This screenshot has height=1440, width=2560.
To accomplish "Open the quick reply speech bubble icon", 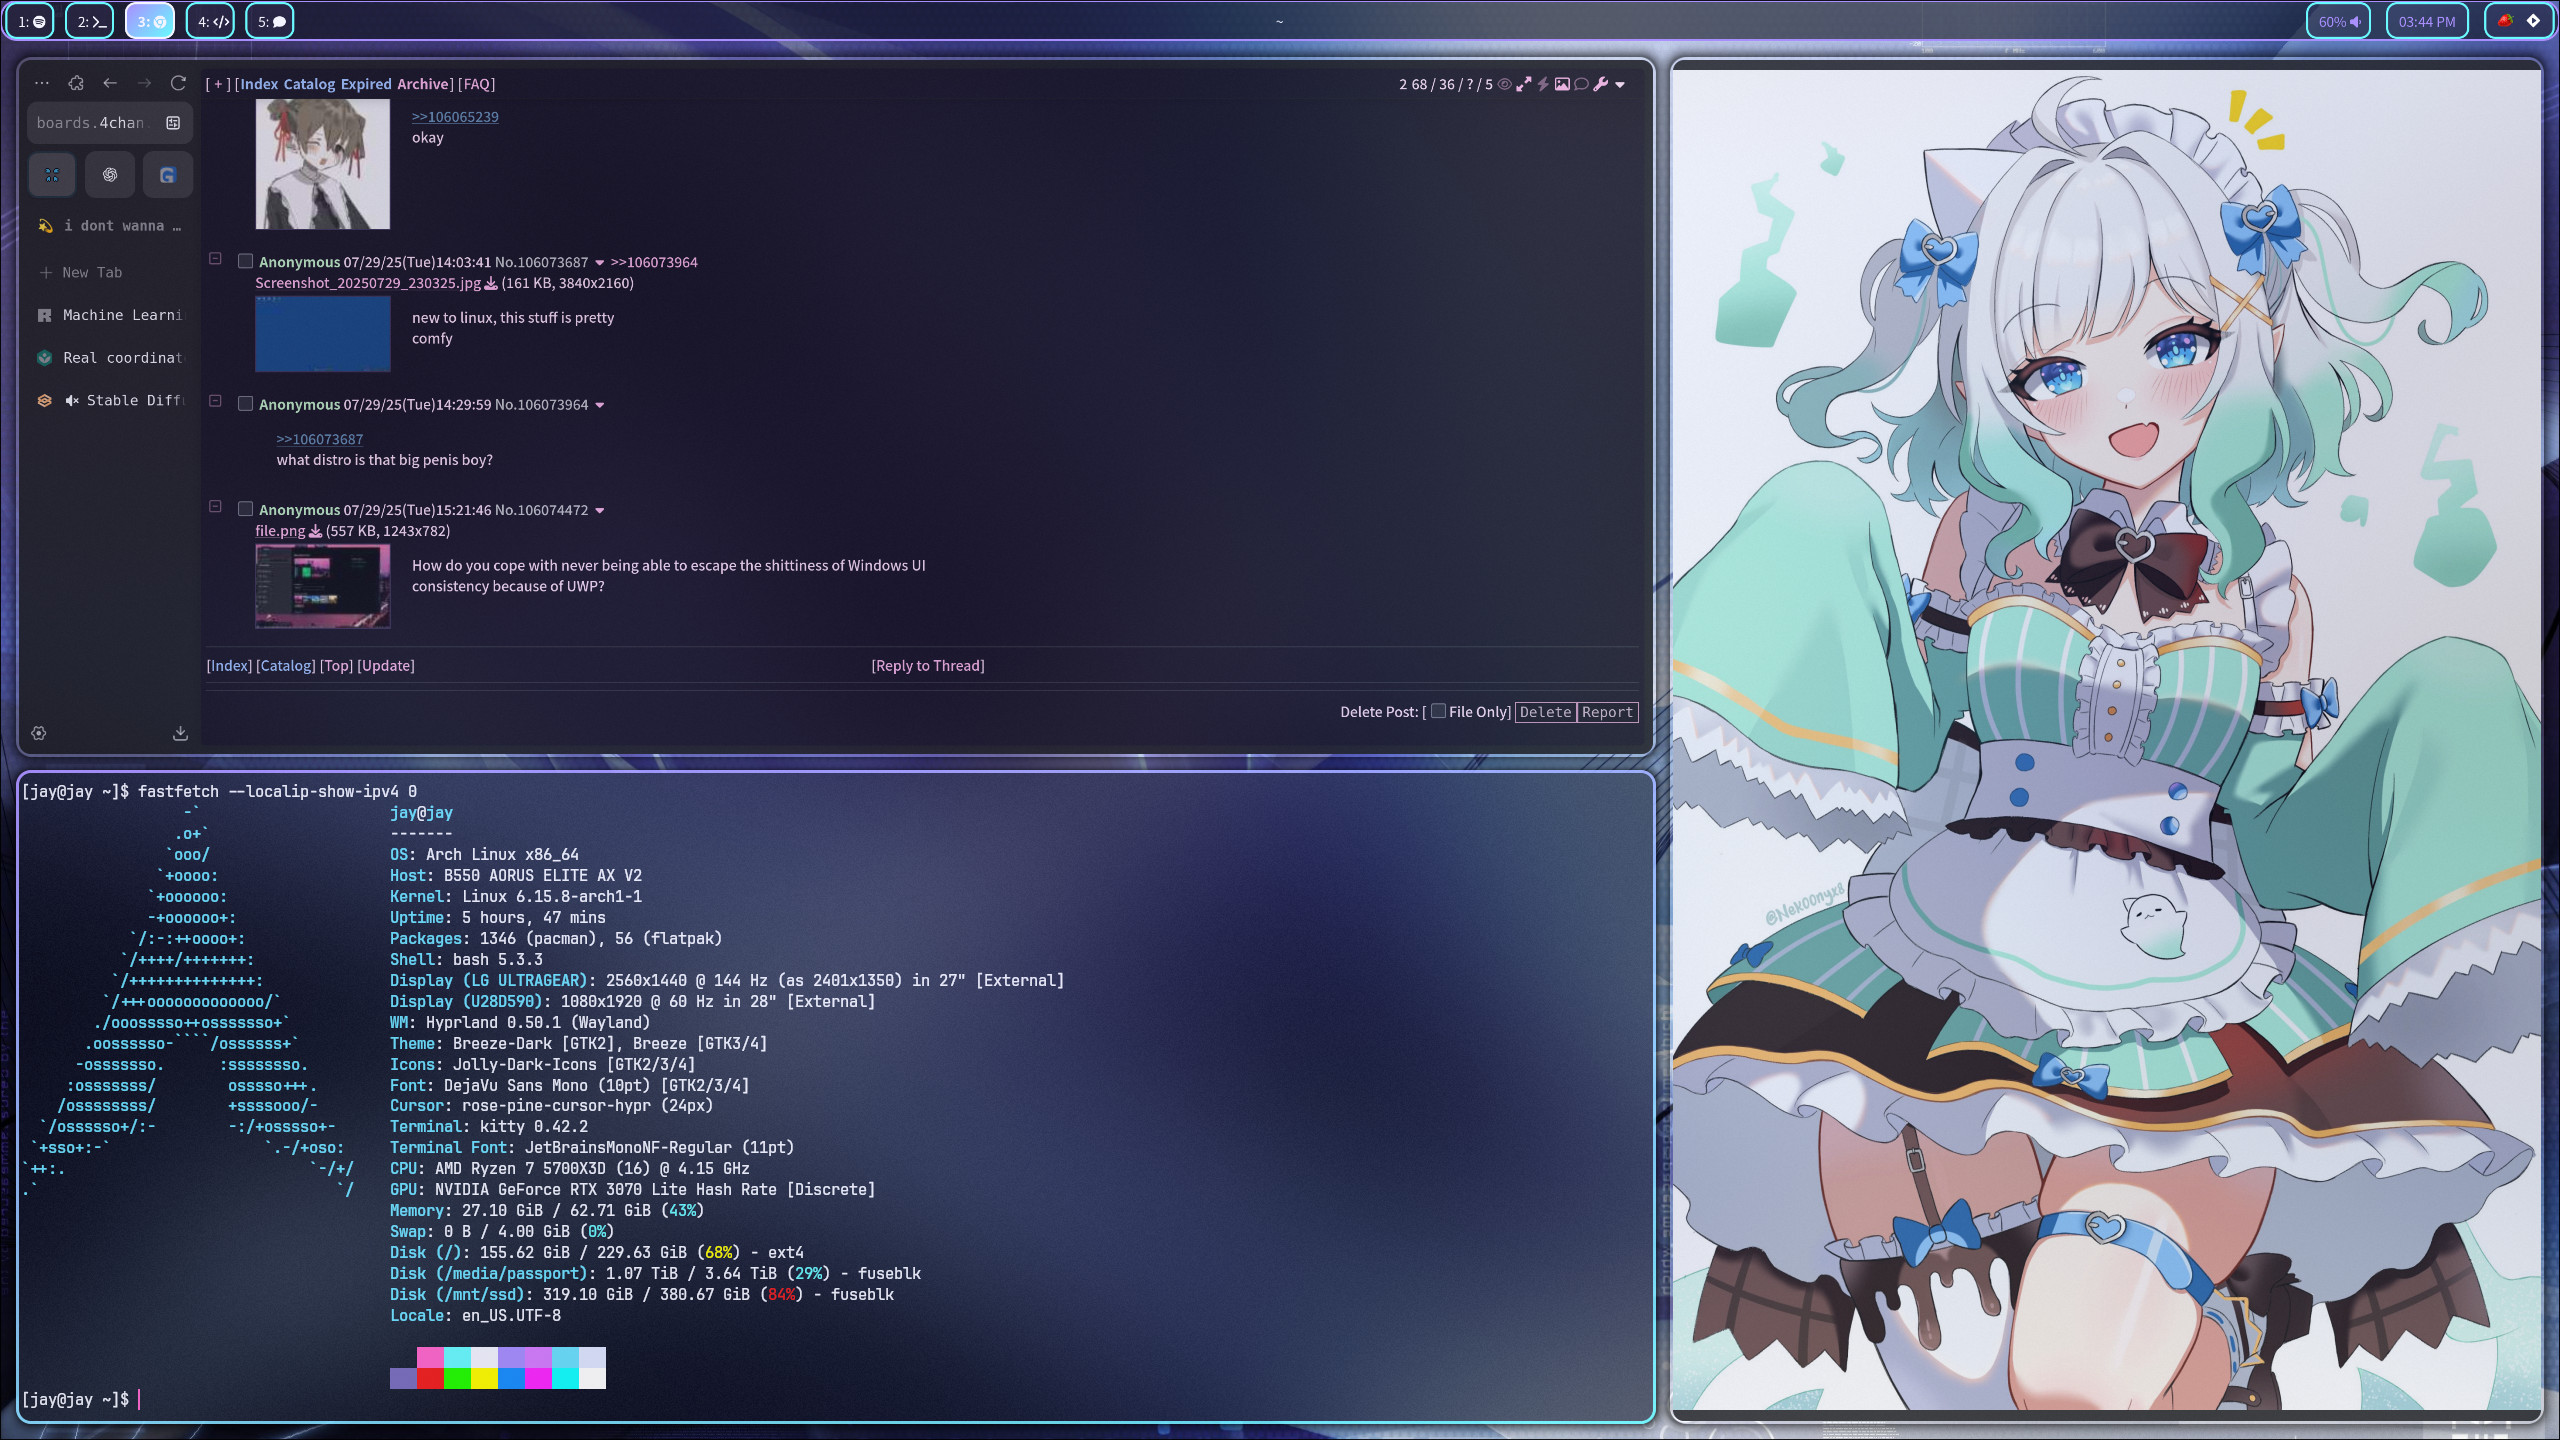I will [x=1581, y=84].
